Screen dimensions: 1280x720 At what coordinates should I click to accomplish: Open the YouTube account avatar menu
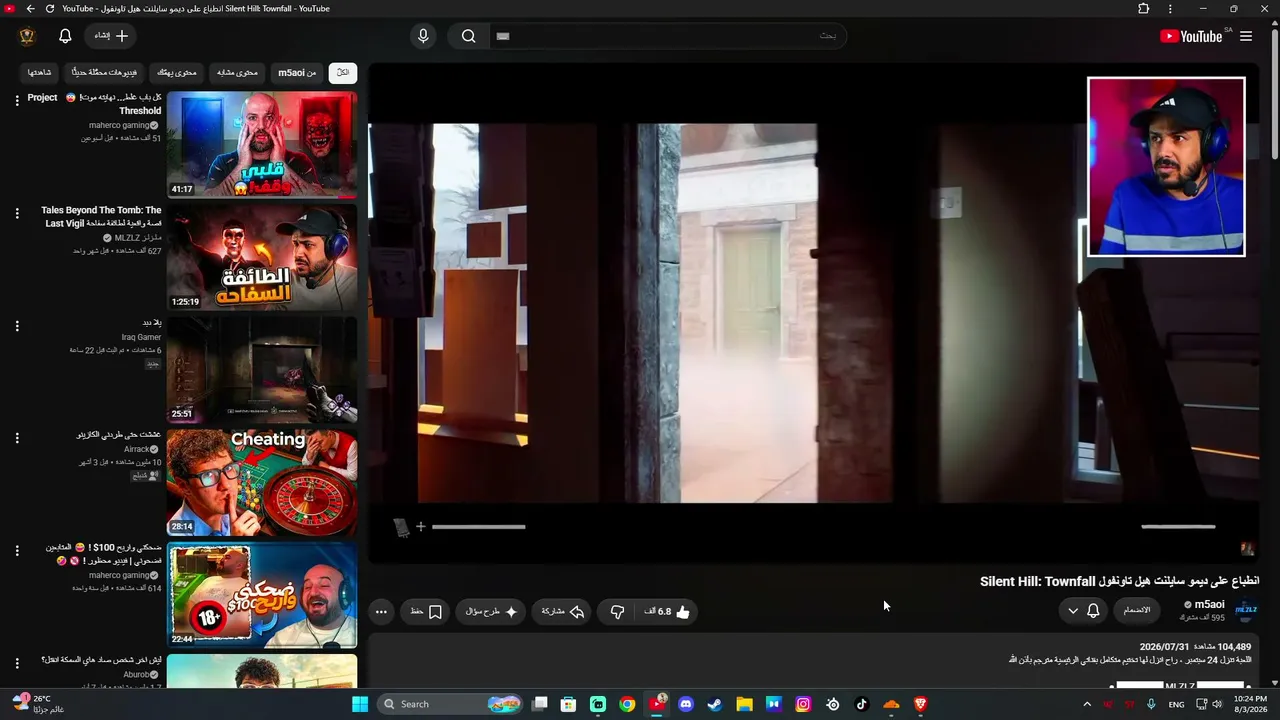[27, 36]
